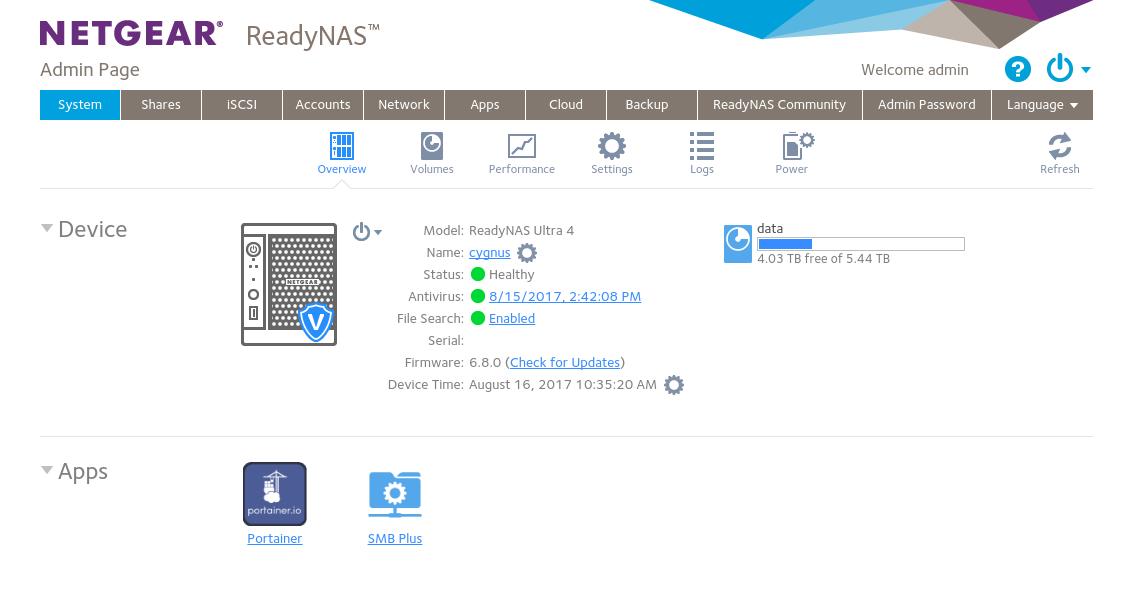Collapse the Apps section triangle
This screenshot has width=1130, height=590.
[x=47, y=470]
